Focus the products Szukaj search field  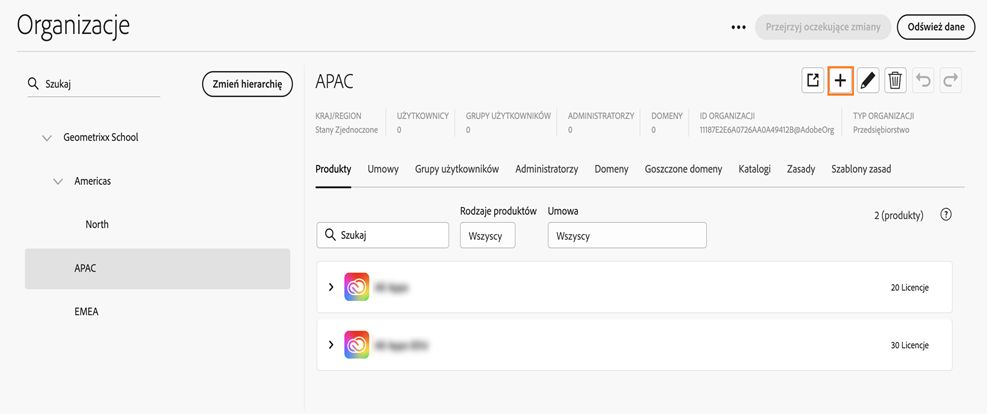383,235
